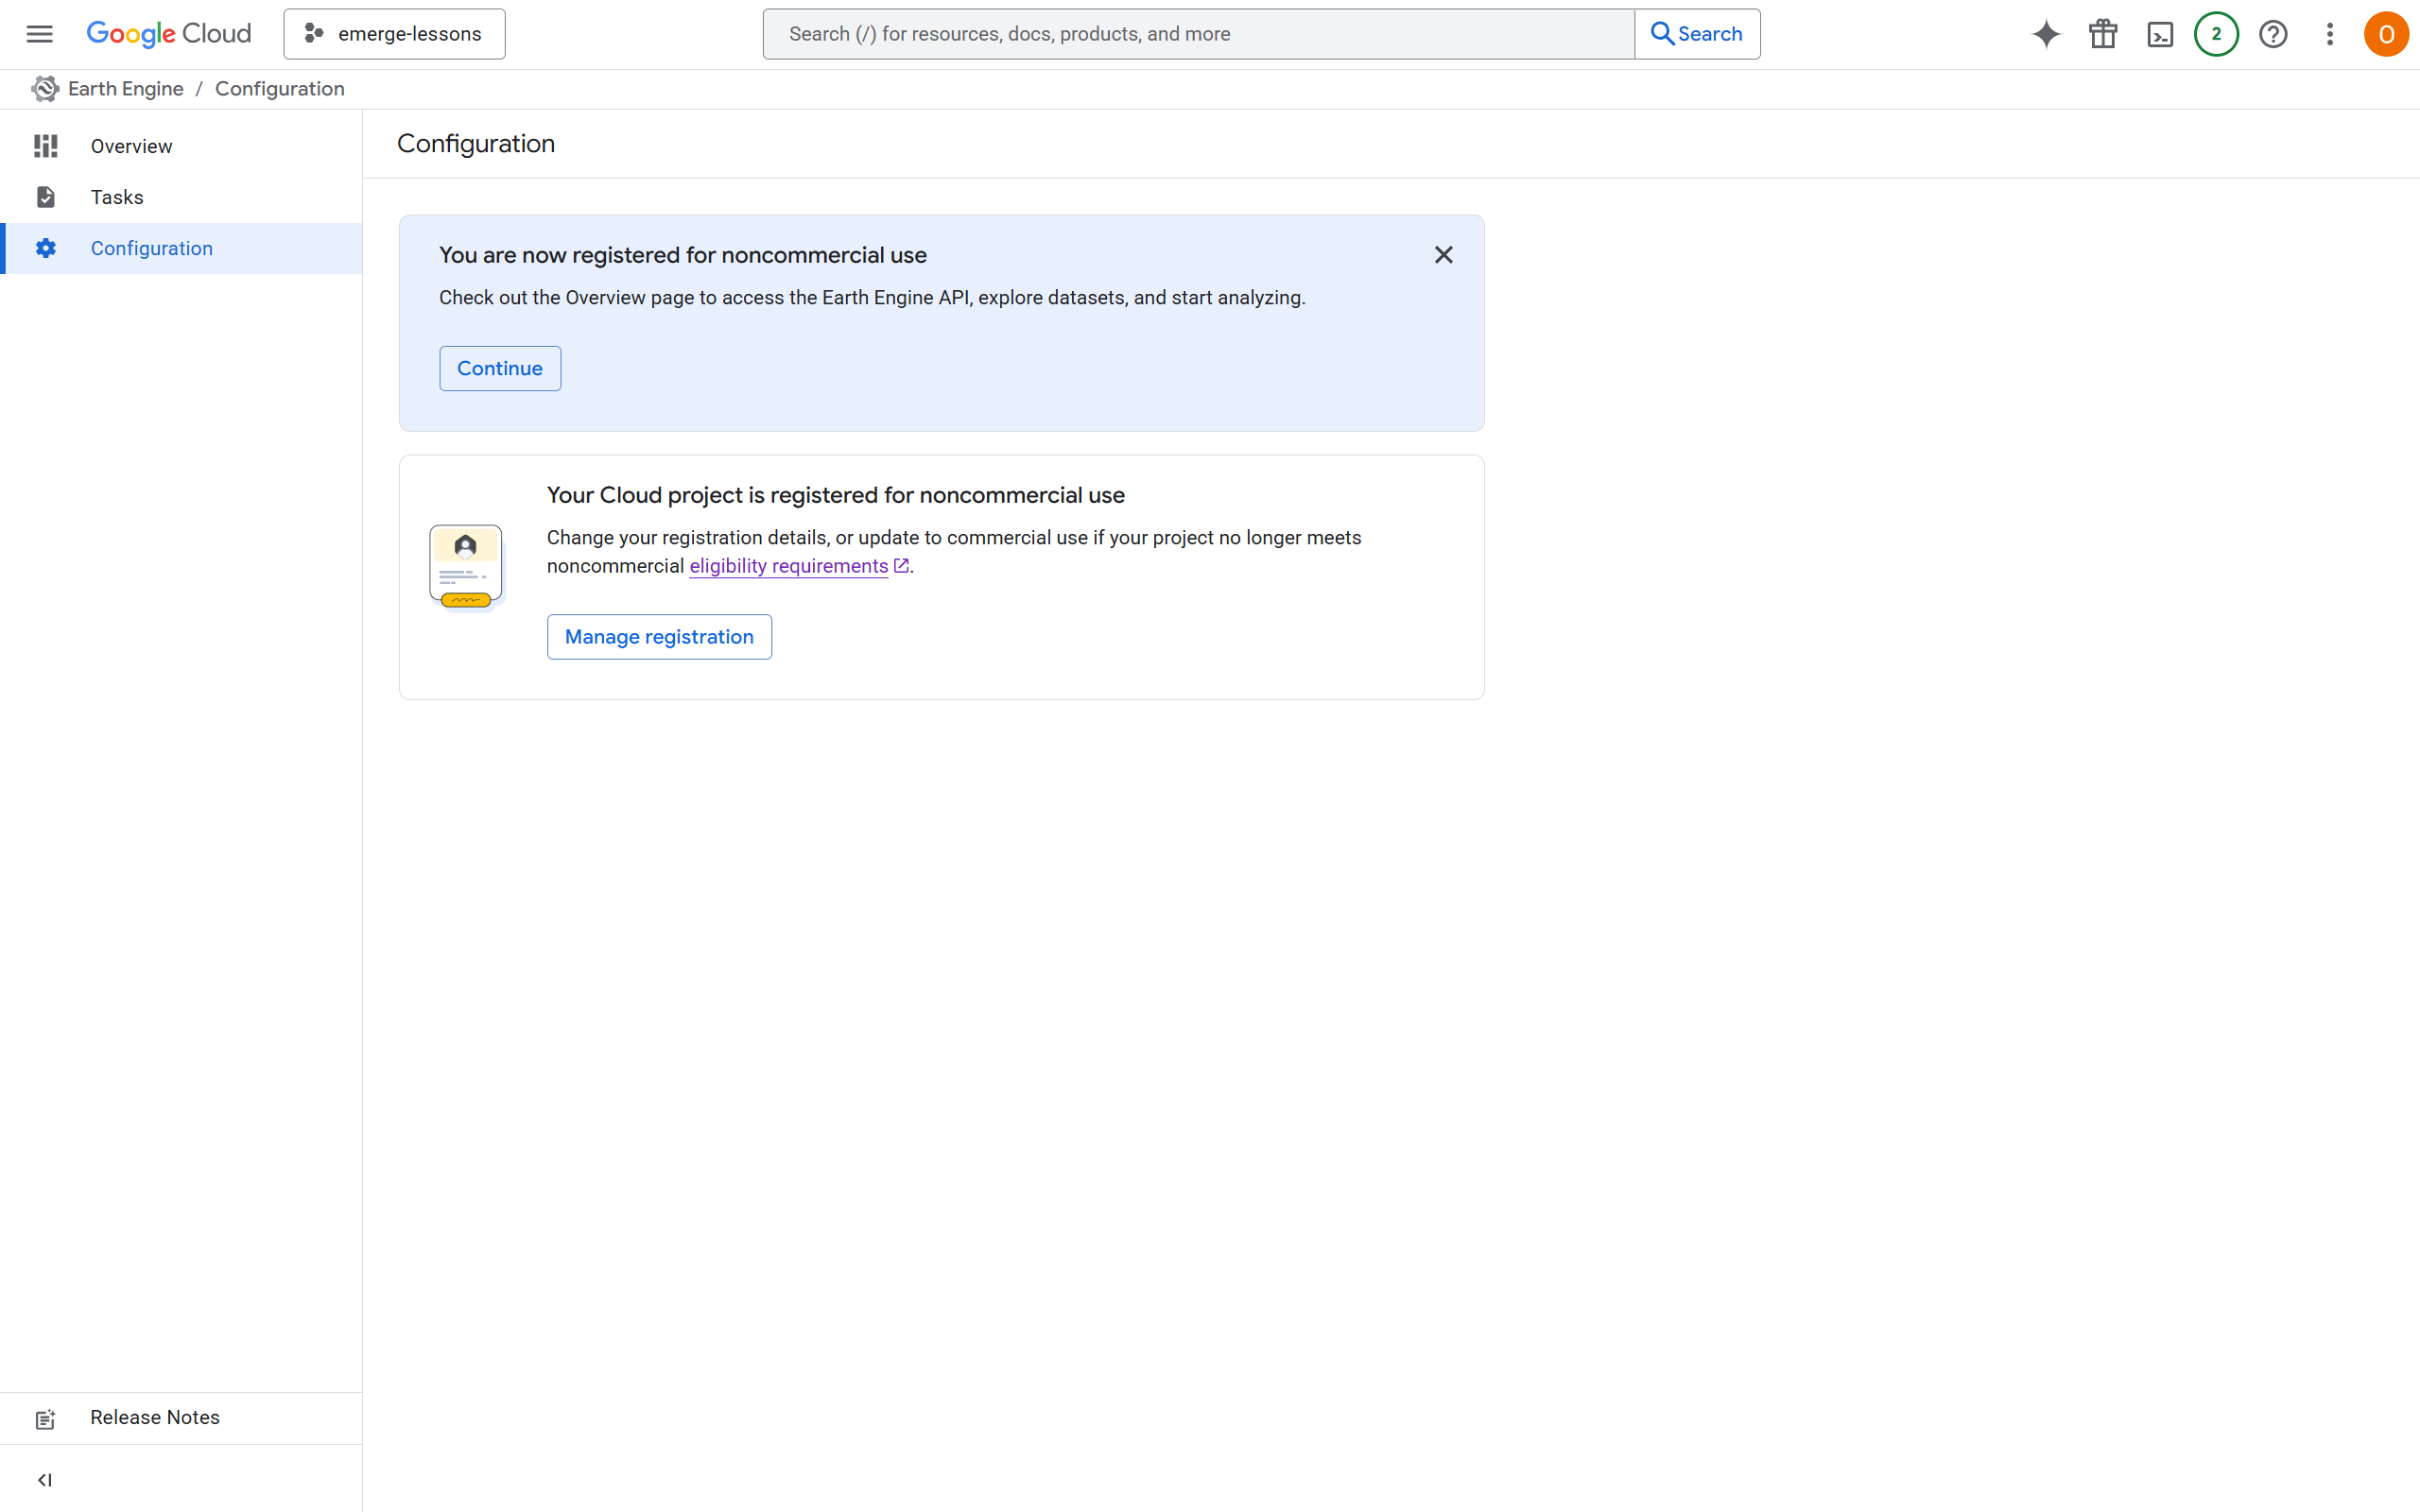Open the Release Notes page
This screenshot has height=1512, width=2420.
[154, 1417]
